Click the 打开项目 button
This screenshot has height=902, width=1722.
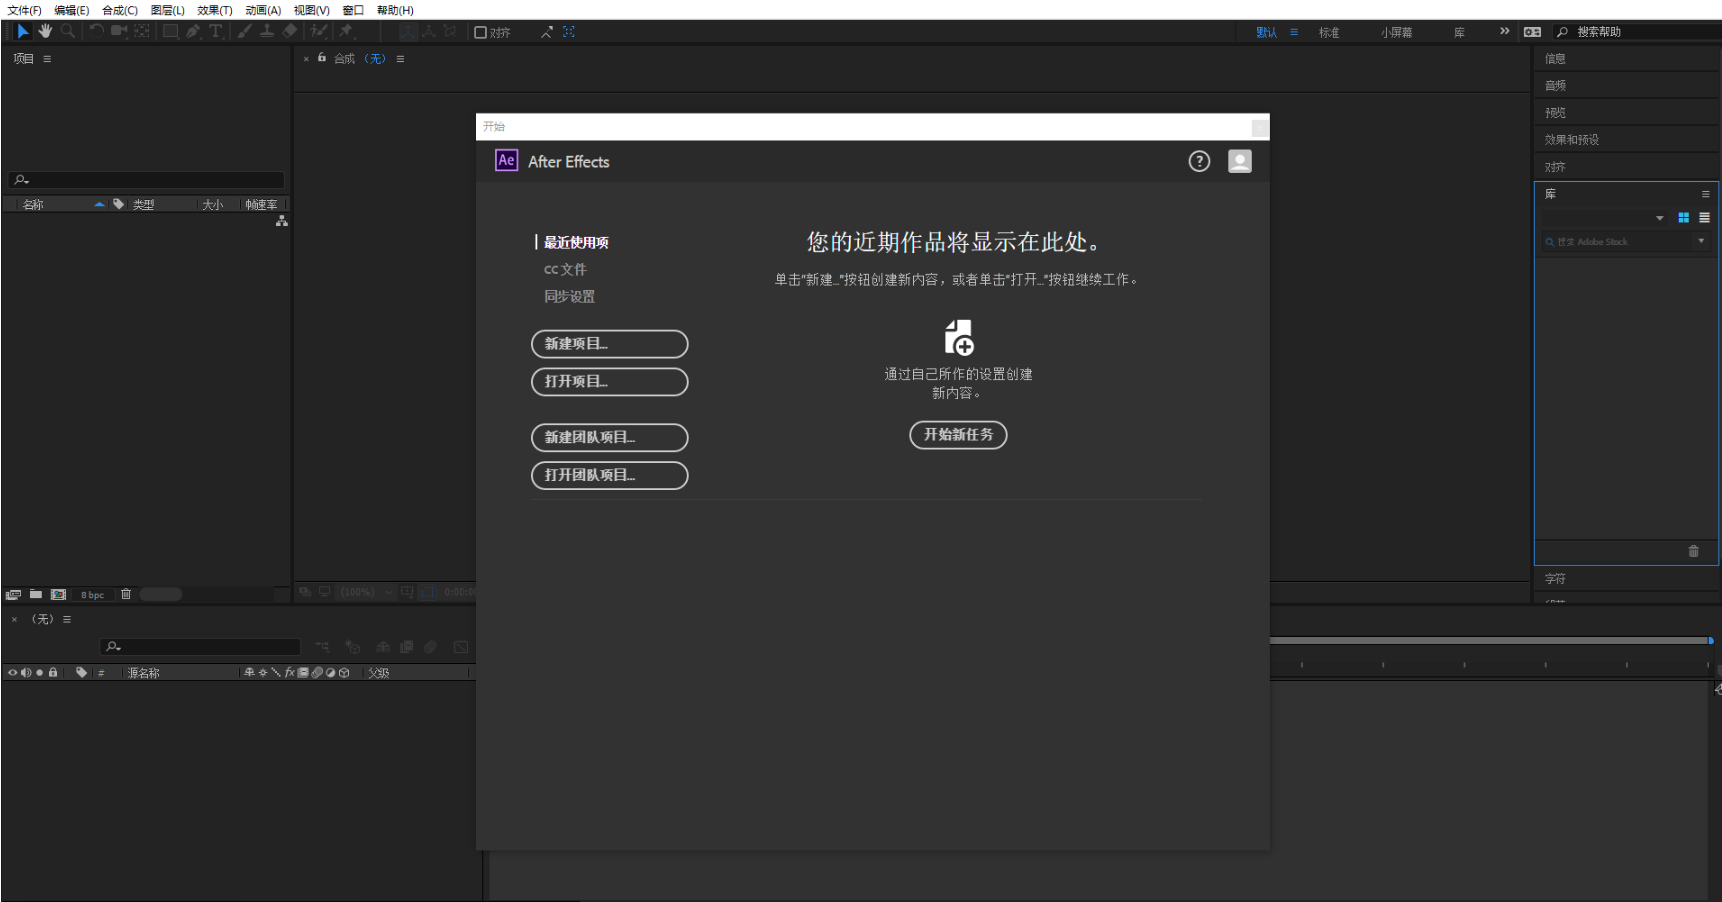[x=610, y=382]
